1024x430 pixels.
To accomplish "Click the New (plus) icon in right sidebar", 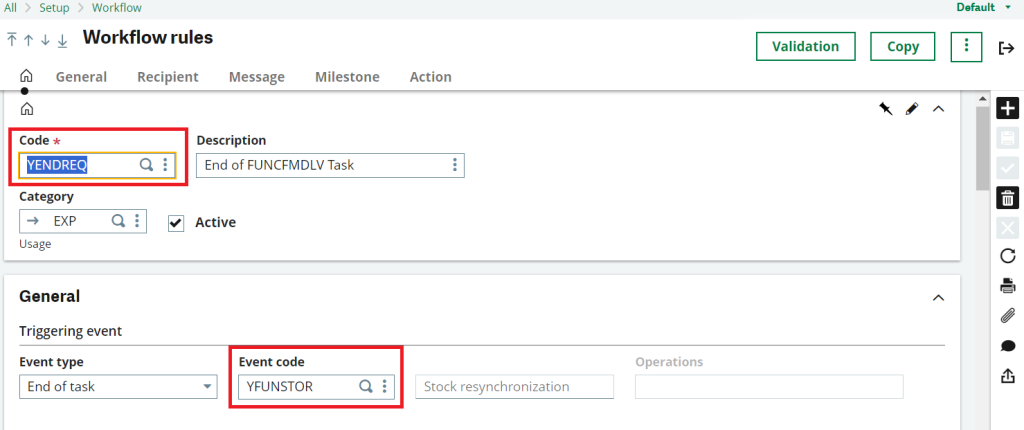I will coord(1008,108).
